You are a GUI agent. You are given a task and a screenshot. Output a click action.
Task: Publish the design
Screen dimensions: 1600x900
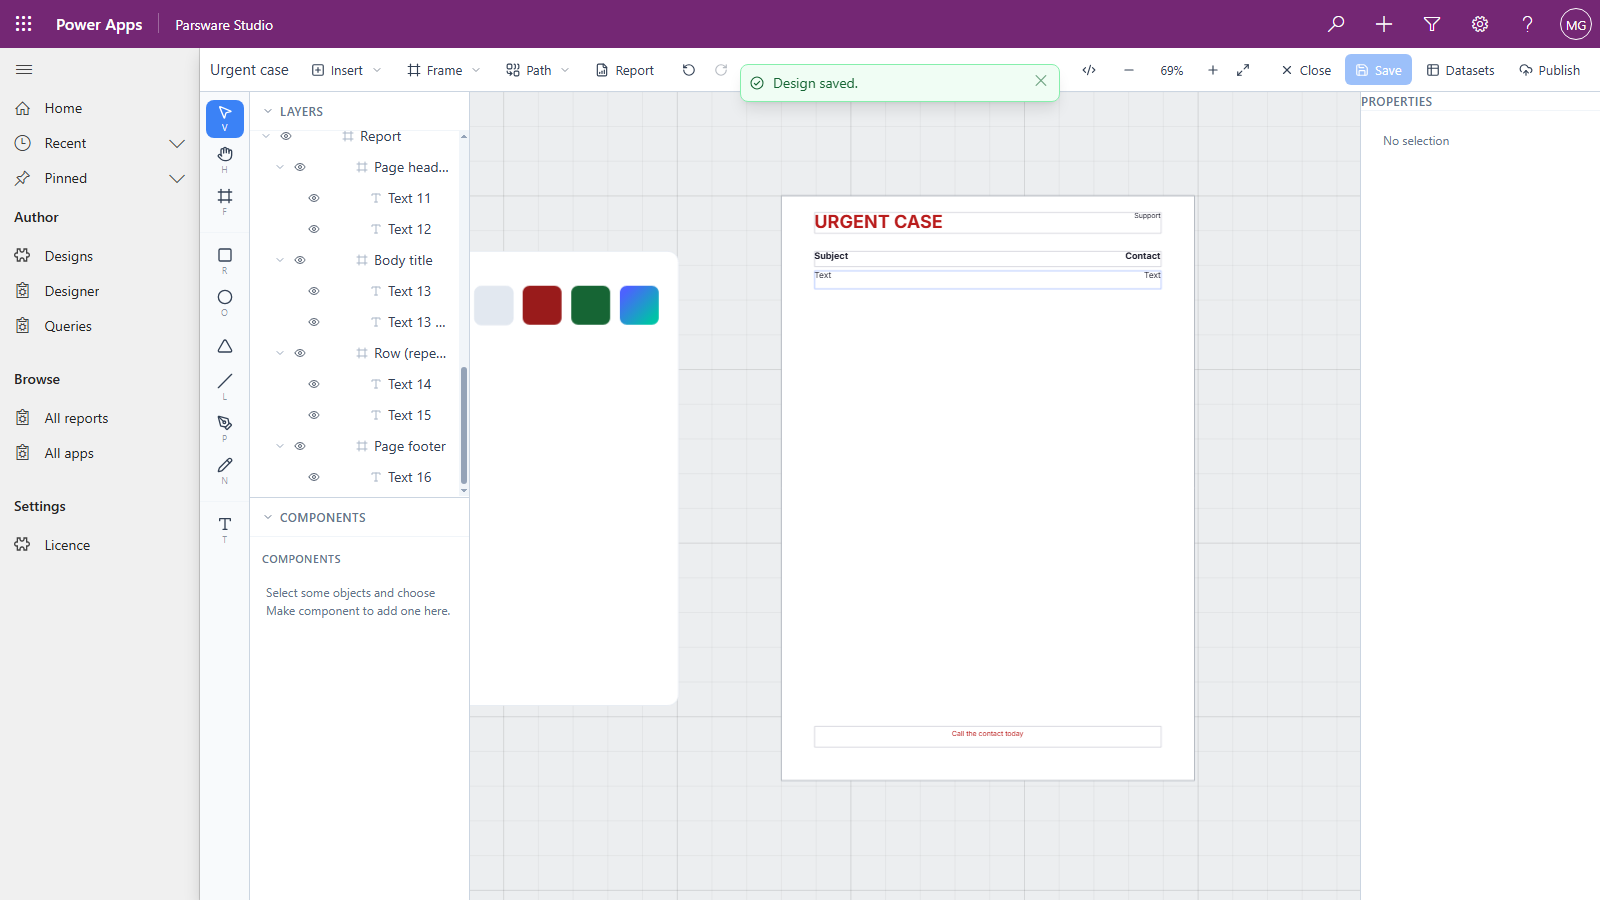1549,70
